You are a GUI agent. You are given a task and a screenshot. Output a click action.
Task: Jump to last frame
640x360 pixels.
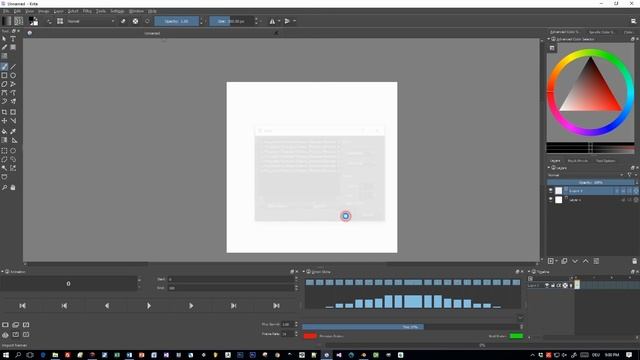point(276,306)
